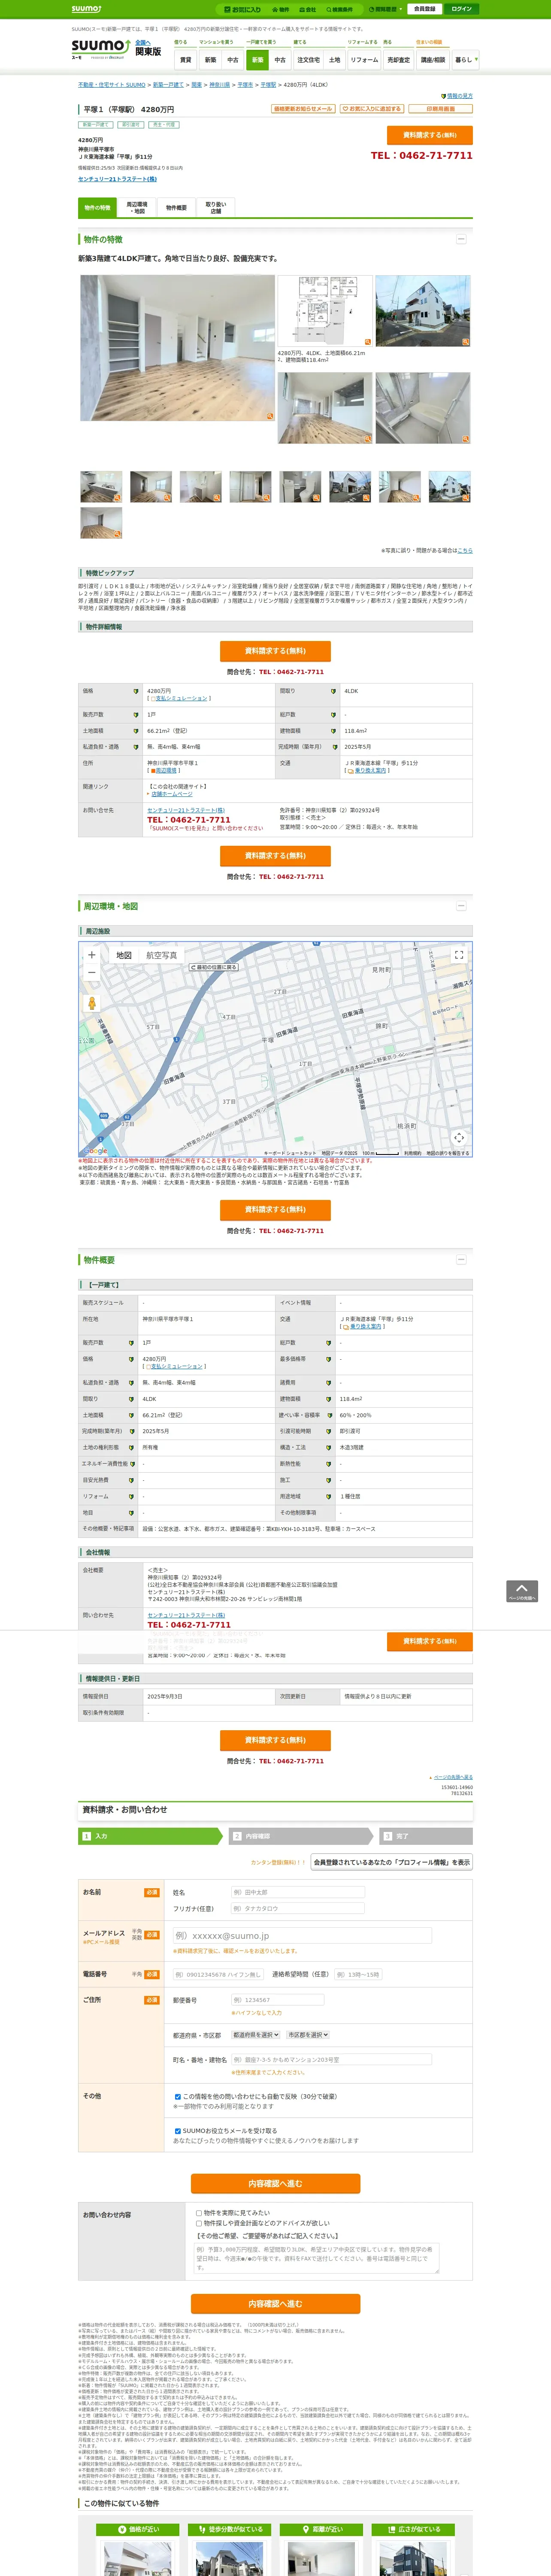
Task: Switch map to 航空写真 view
Action: [x=162, y=955]
